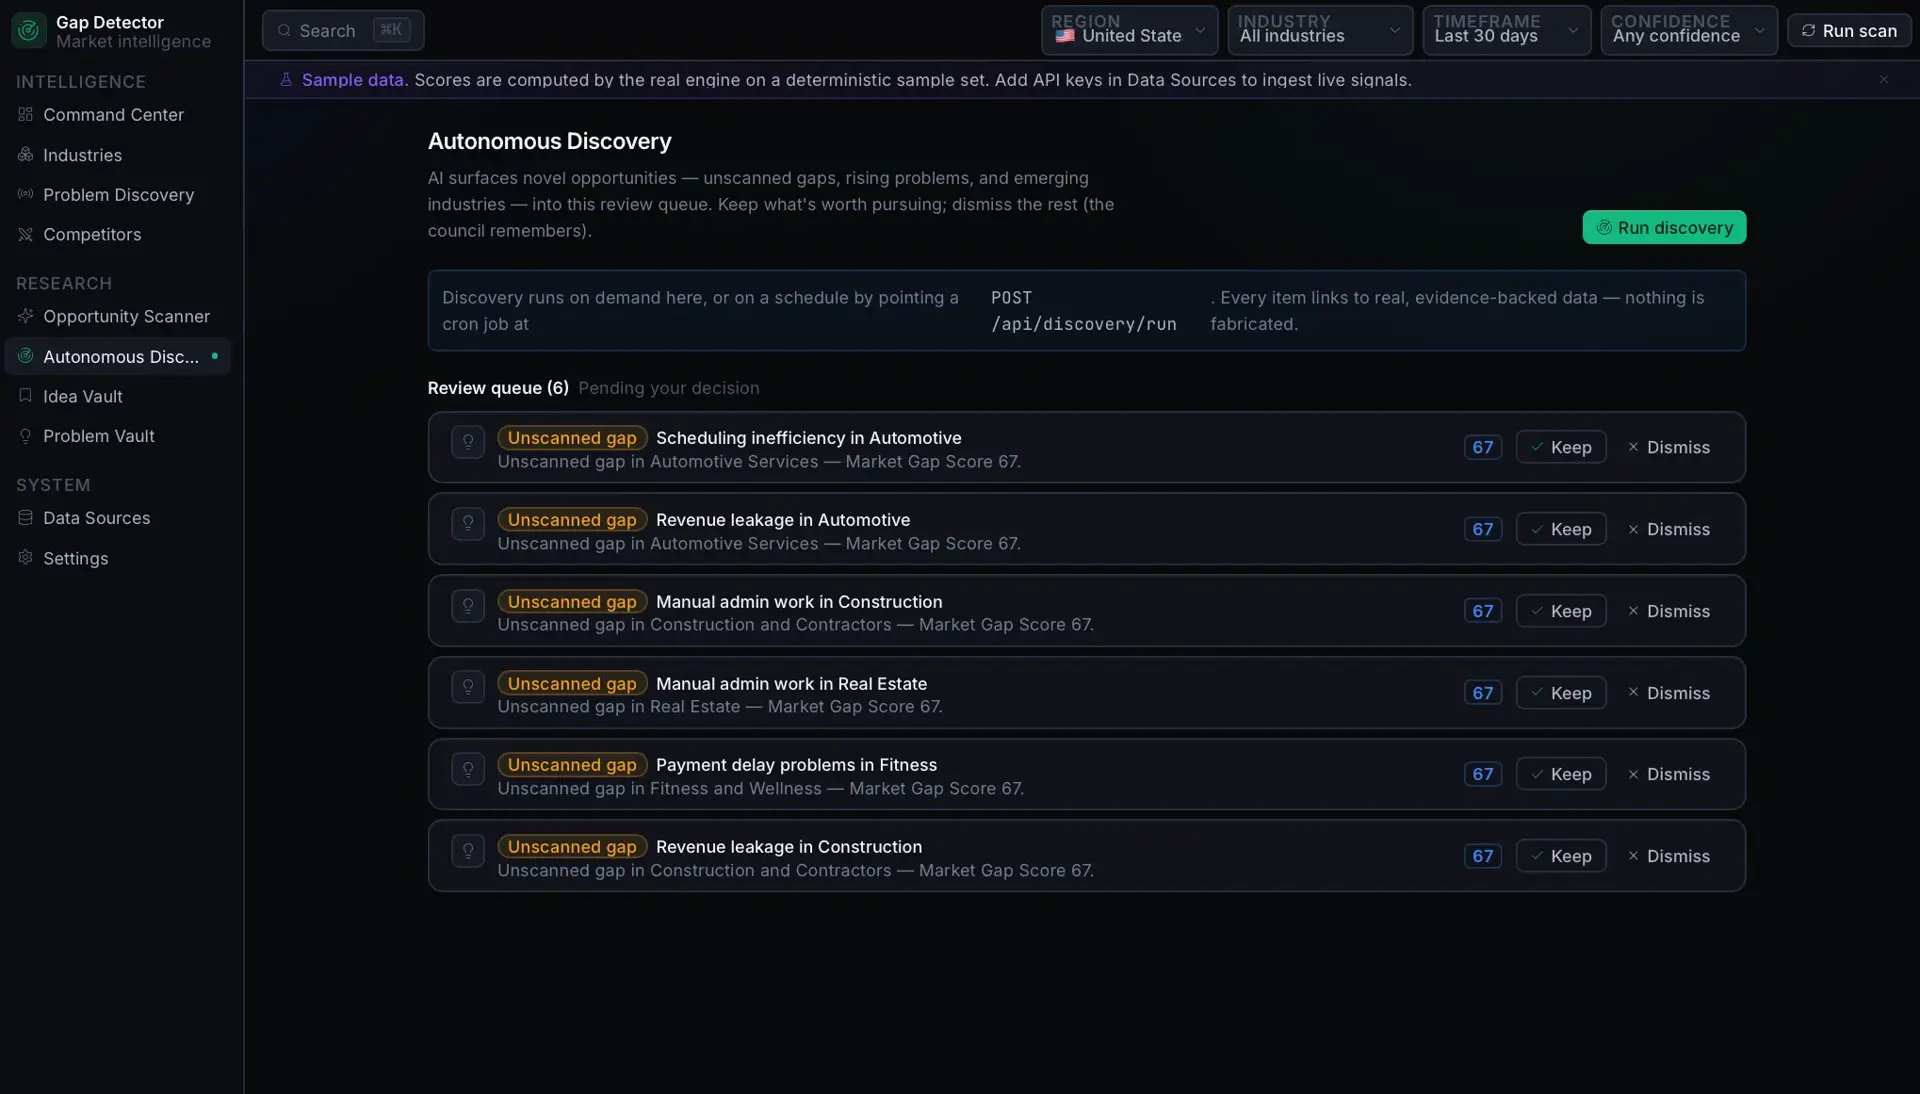This screenshot has width=1920, height=1094.
Task: Click lightbulb icon for Revenue leakage in Automotive
Action: (x=468, y=524)
